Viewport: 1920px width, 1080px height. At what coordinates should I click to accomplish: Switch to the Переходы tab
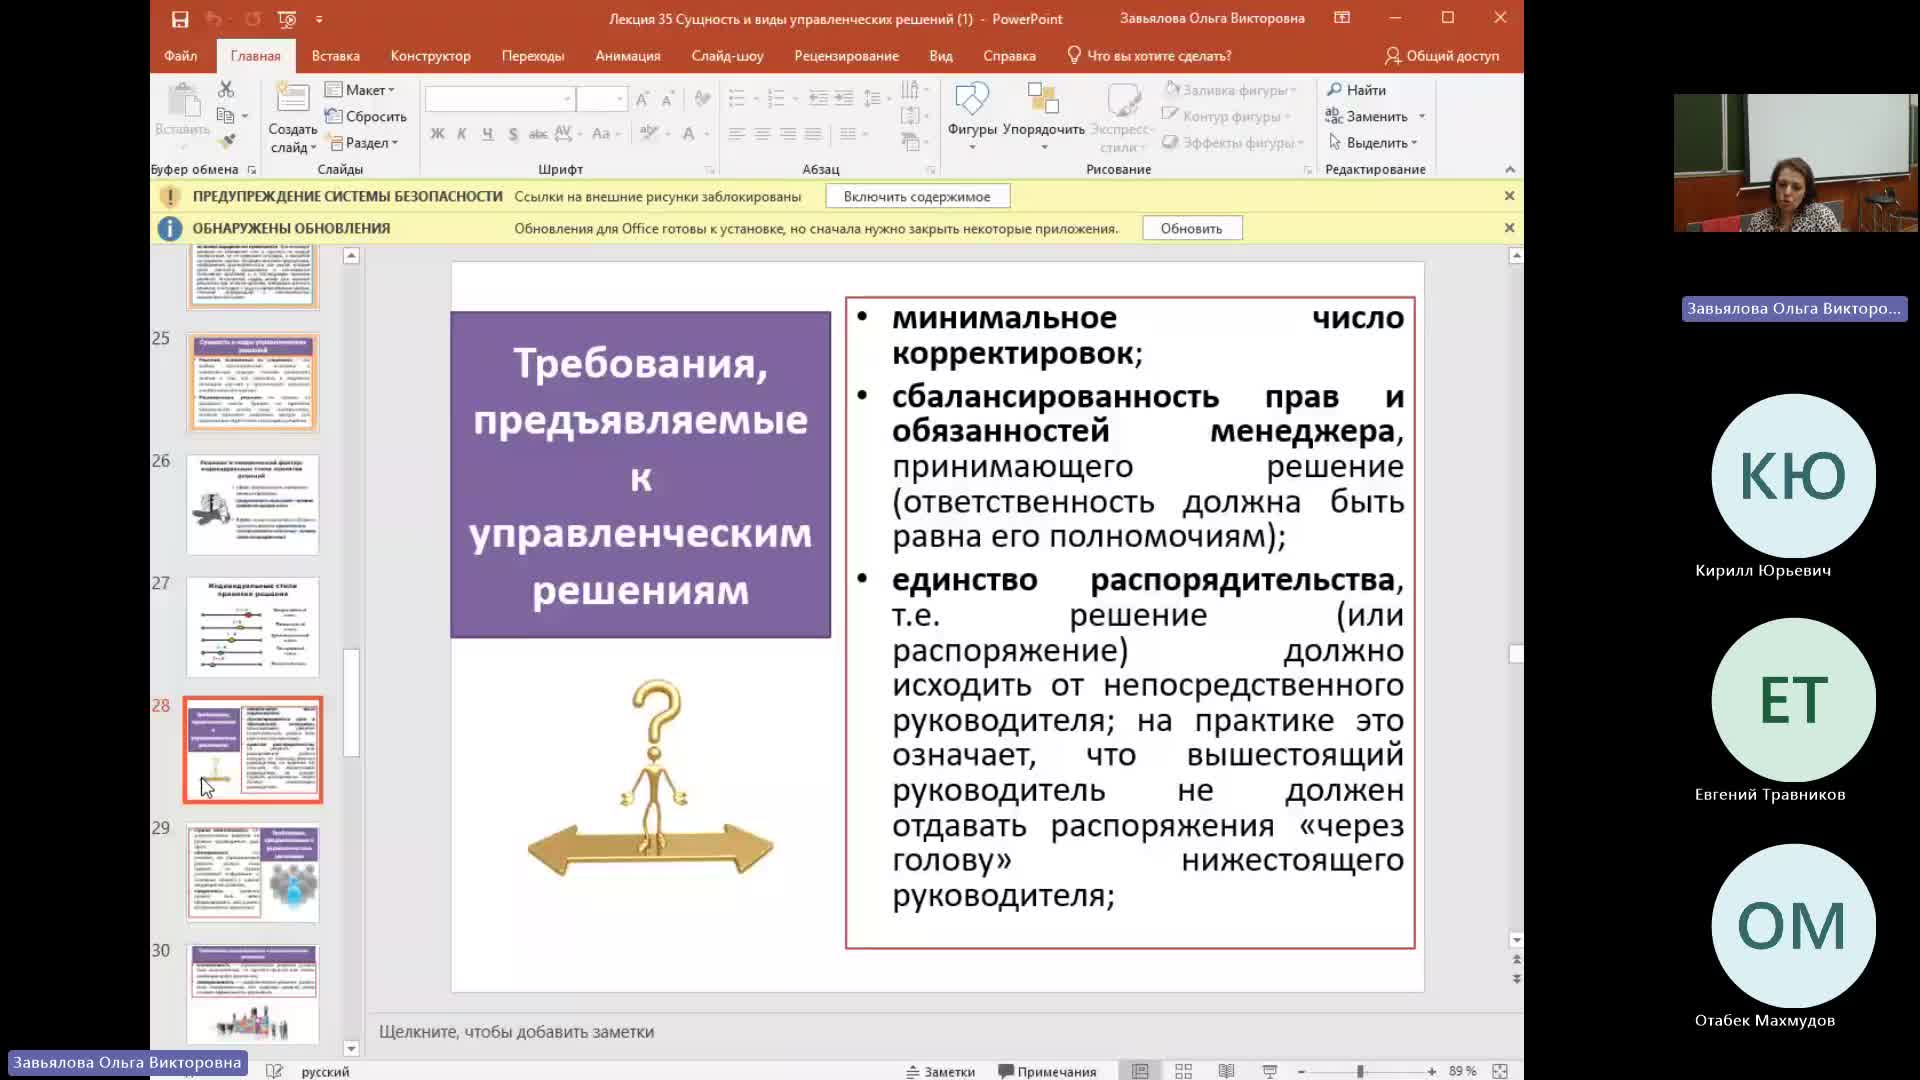tap(533, 55)
